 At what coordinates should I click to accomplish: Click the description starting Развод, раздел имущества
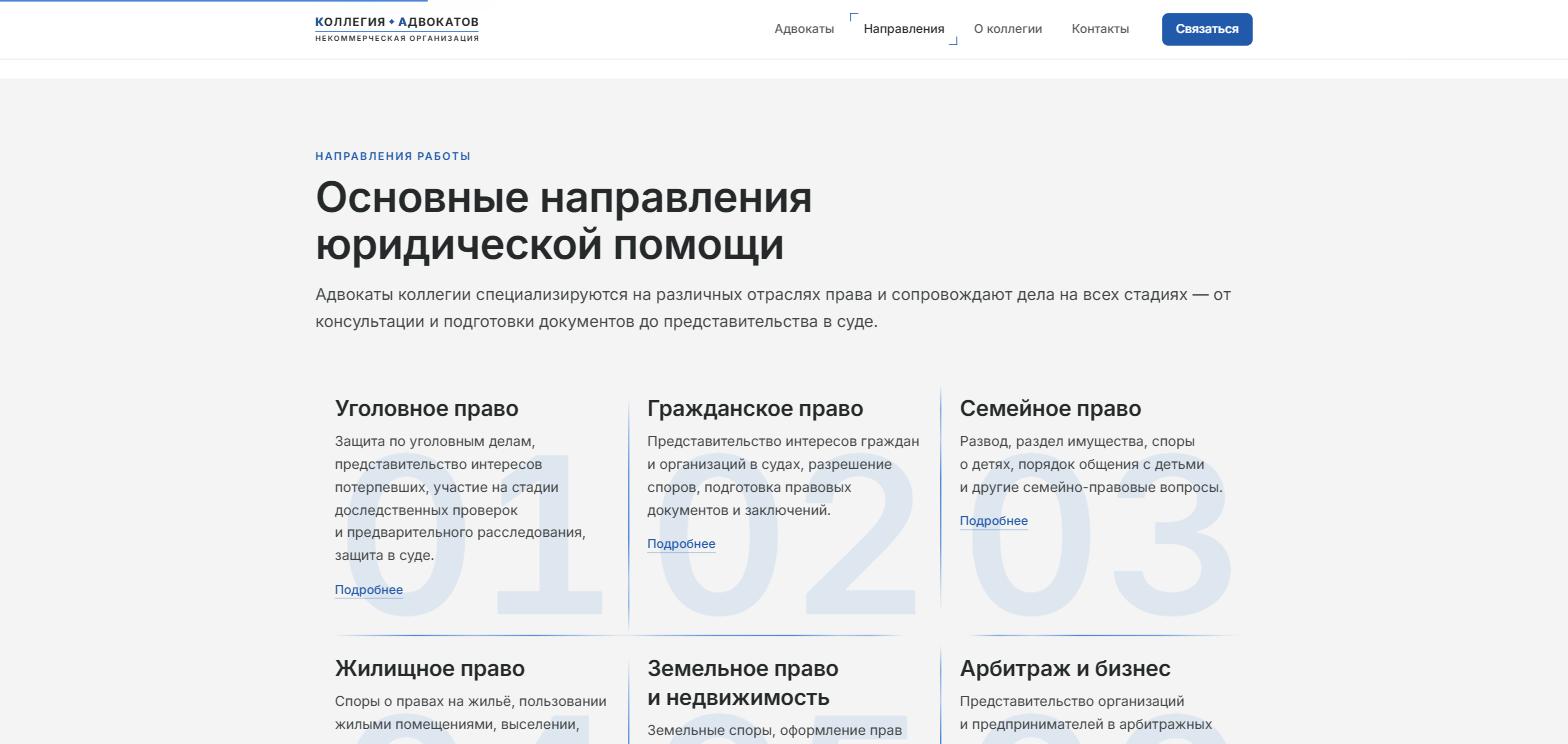(1091, 464)
